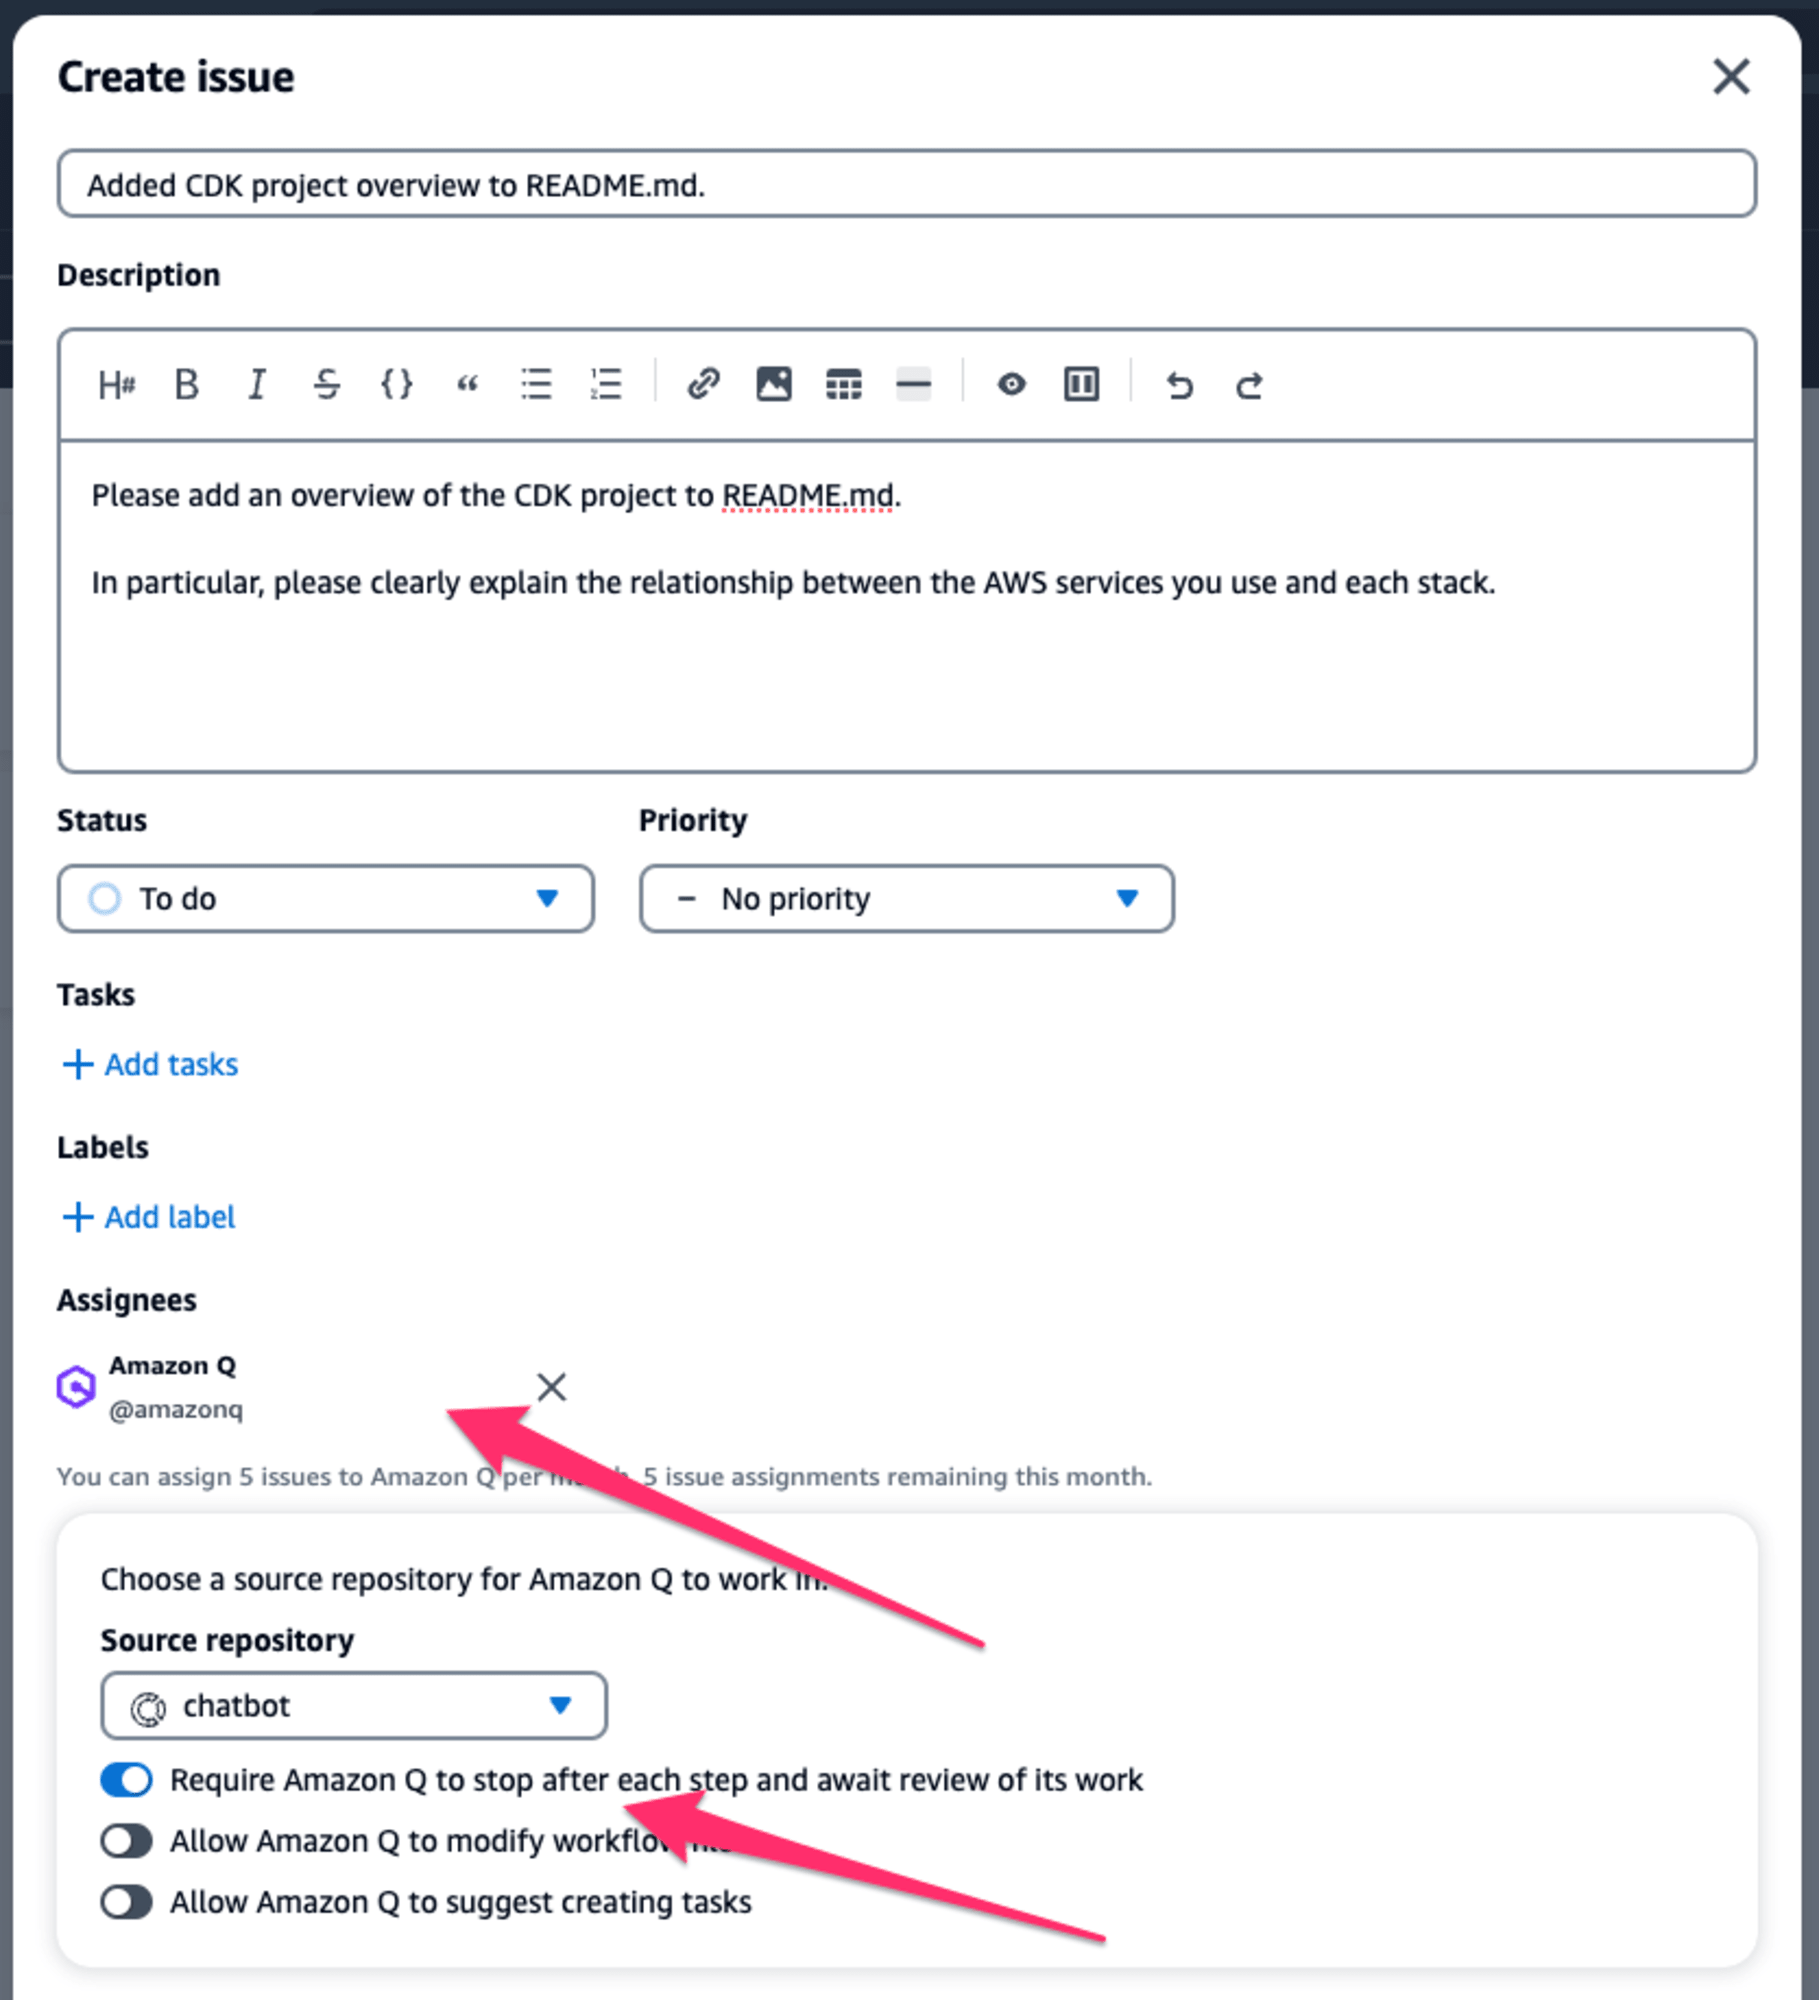Screen dimensions: 1819x2000
Task: Switch to side-by-side editor view
Action: pyautogui.click(x=1081, y=384)
